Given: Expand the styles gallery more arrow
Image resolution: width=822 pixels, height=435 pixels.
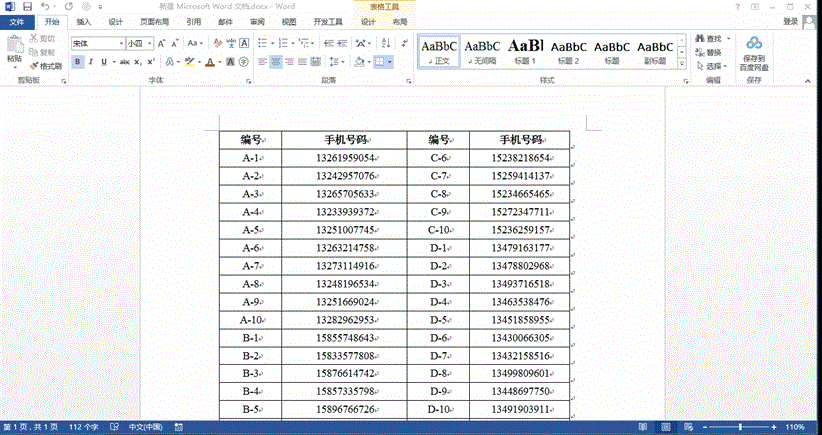Looking at the screenshot, I should pyautogui.click(x=684, y=63).
